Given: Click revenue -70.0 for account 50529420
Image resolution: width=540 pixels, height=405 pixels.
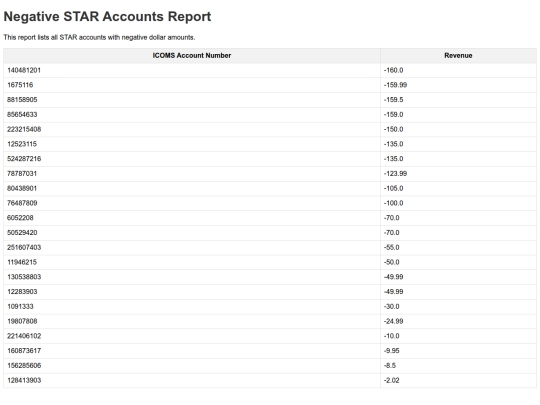Looking at the screenshot, I should [x=392, y=233].
